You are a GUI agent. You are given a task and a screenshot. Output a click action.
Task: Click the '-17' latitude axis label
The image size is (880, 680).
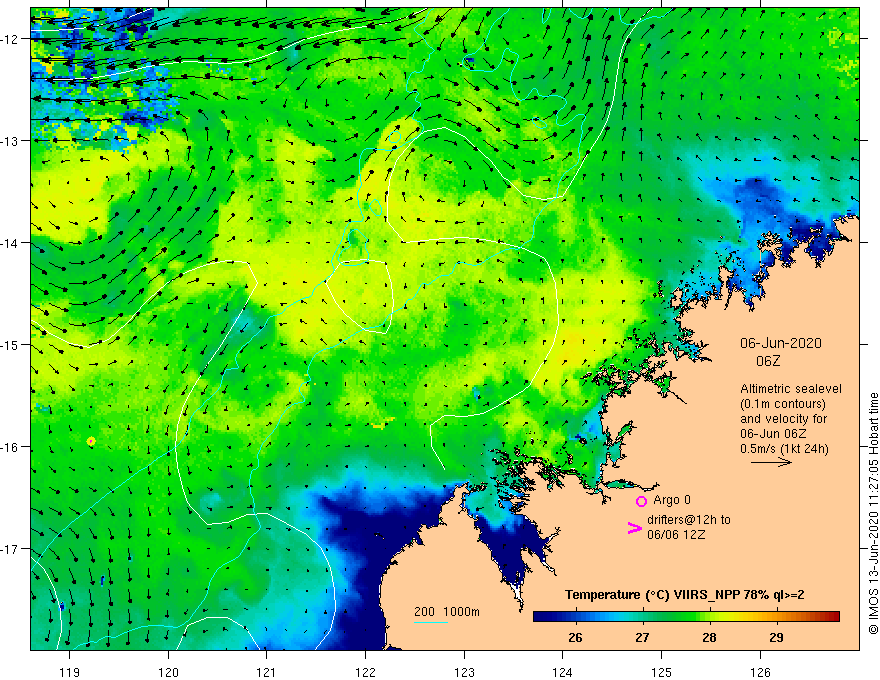[11, 549]
